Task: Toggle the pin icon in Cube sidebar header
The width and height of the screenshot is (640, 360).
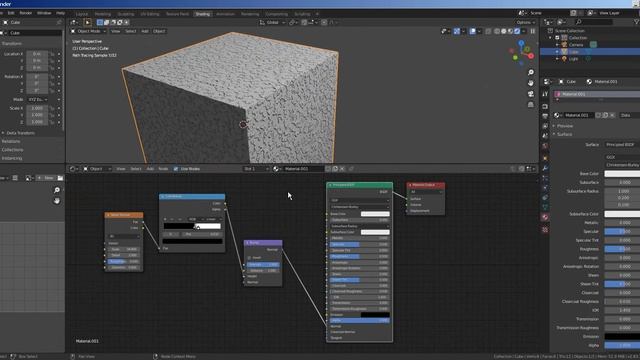Action: (x=59, y=22)
